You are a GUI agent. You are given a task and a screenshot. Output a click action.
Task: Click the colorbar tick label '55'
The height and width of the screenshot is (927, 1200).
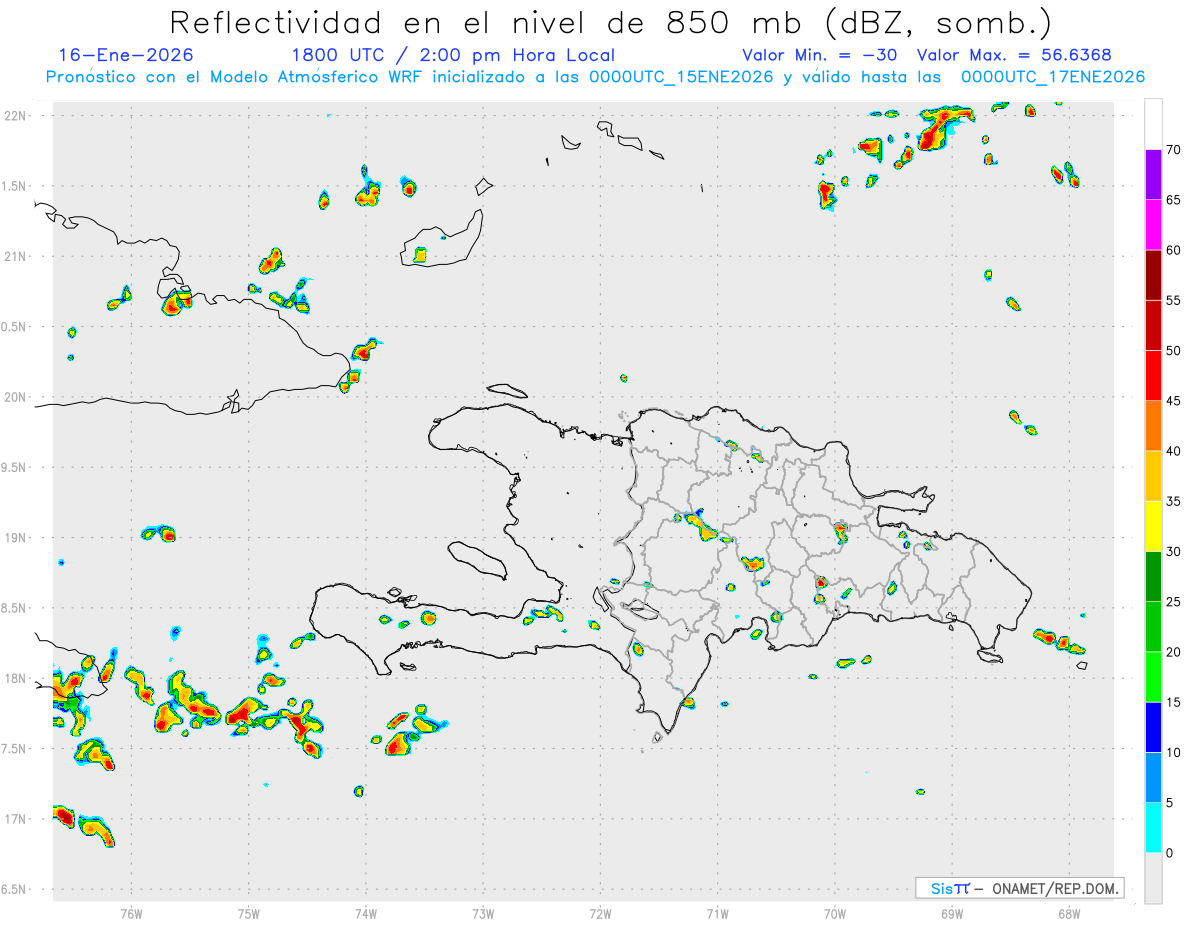[1174, 300]
